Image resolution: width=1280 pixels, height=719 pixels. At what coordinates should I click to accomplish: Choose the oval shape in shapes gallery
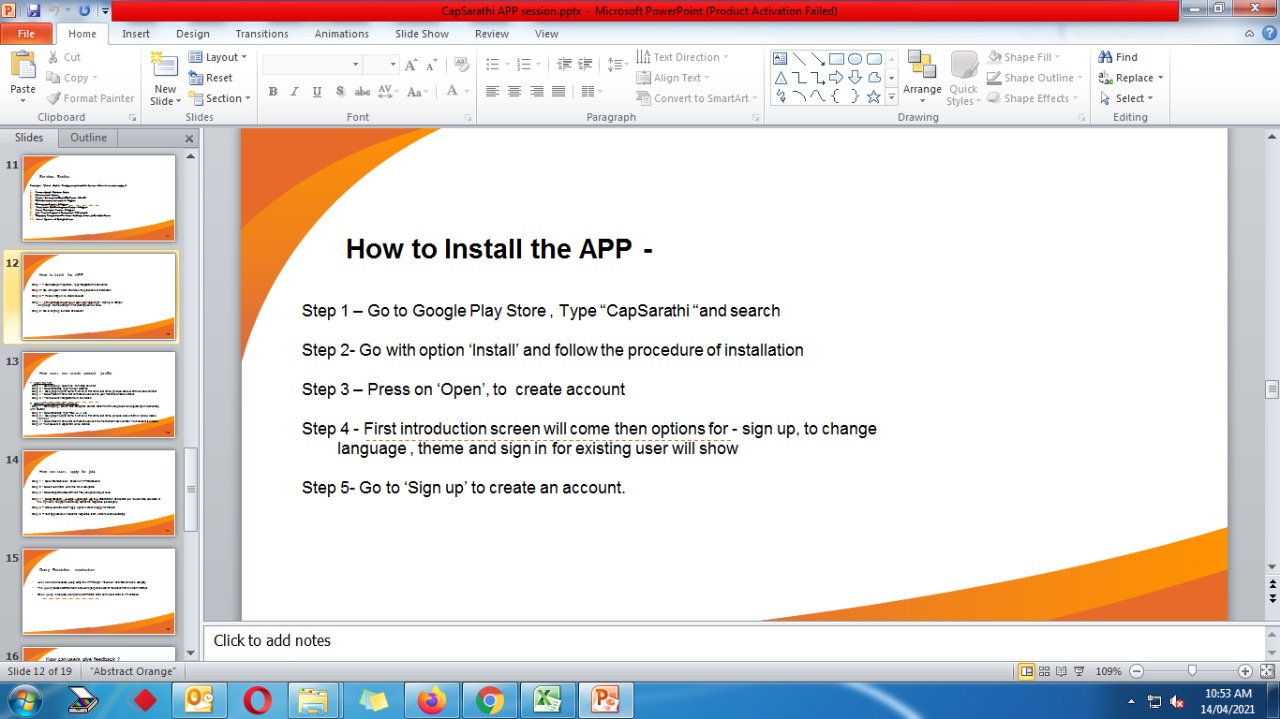(855, 59)
